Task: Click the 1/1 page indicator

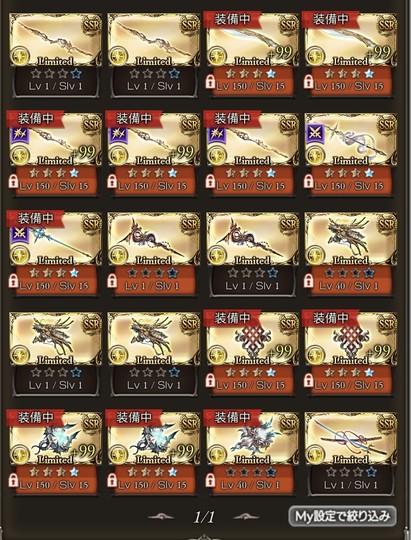Action: pos(204,517)
